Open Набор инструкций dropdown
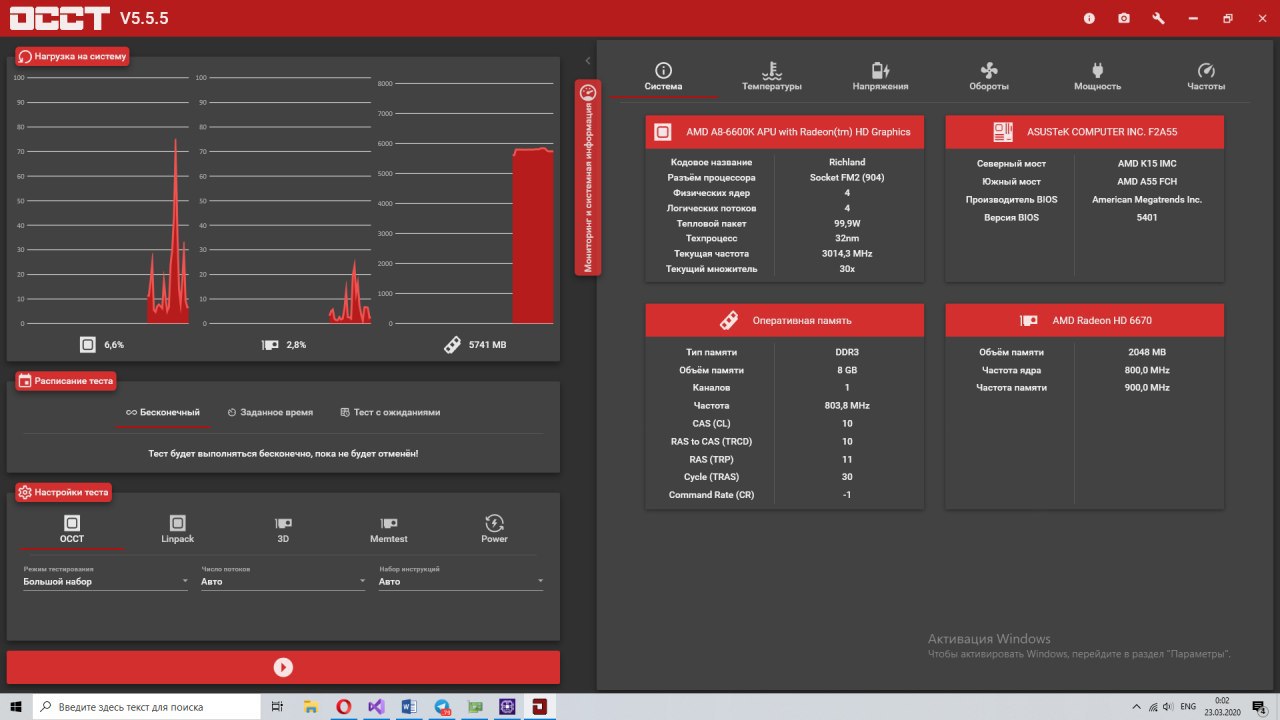The image size is (1280, 720). pyautogui.click(x=461, y=581)
